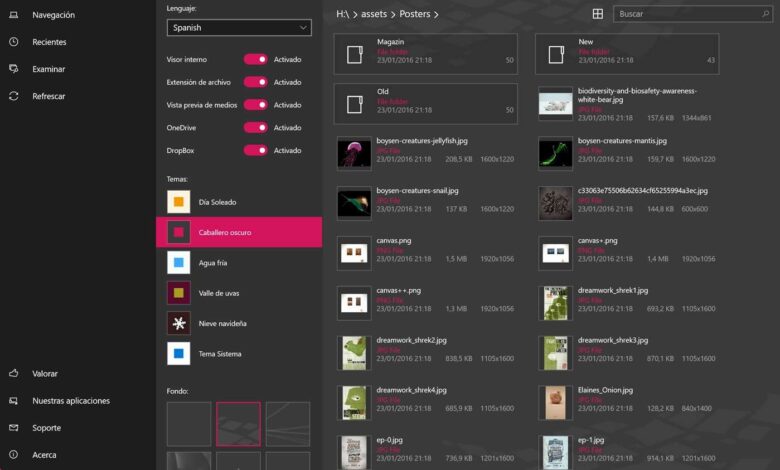Click the Caballero oscuro pink swatch
780x470 pixels.
click(179, 232)
